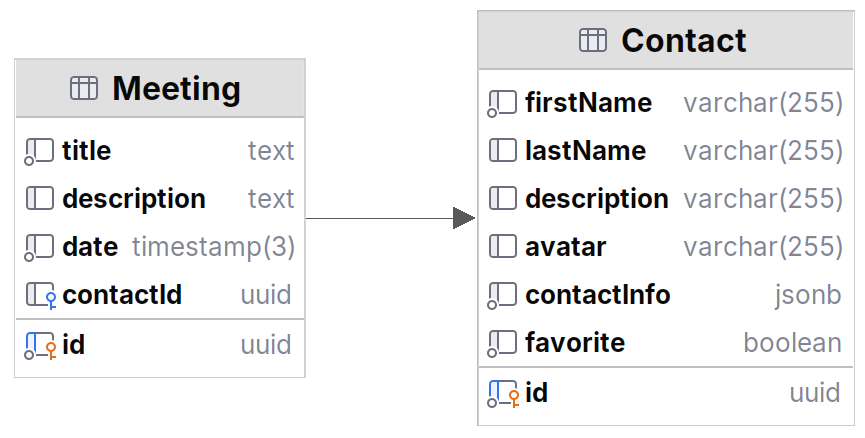Viewport: 865px width, 438px height.
Task: Select the contactInfo jsonb column
Action: 665,295
